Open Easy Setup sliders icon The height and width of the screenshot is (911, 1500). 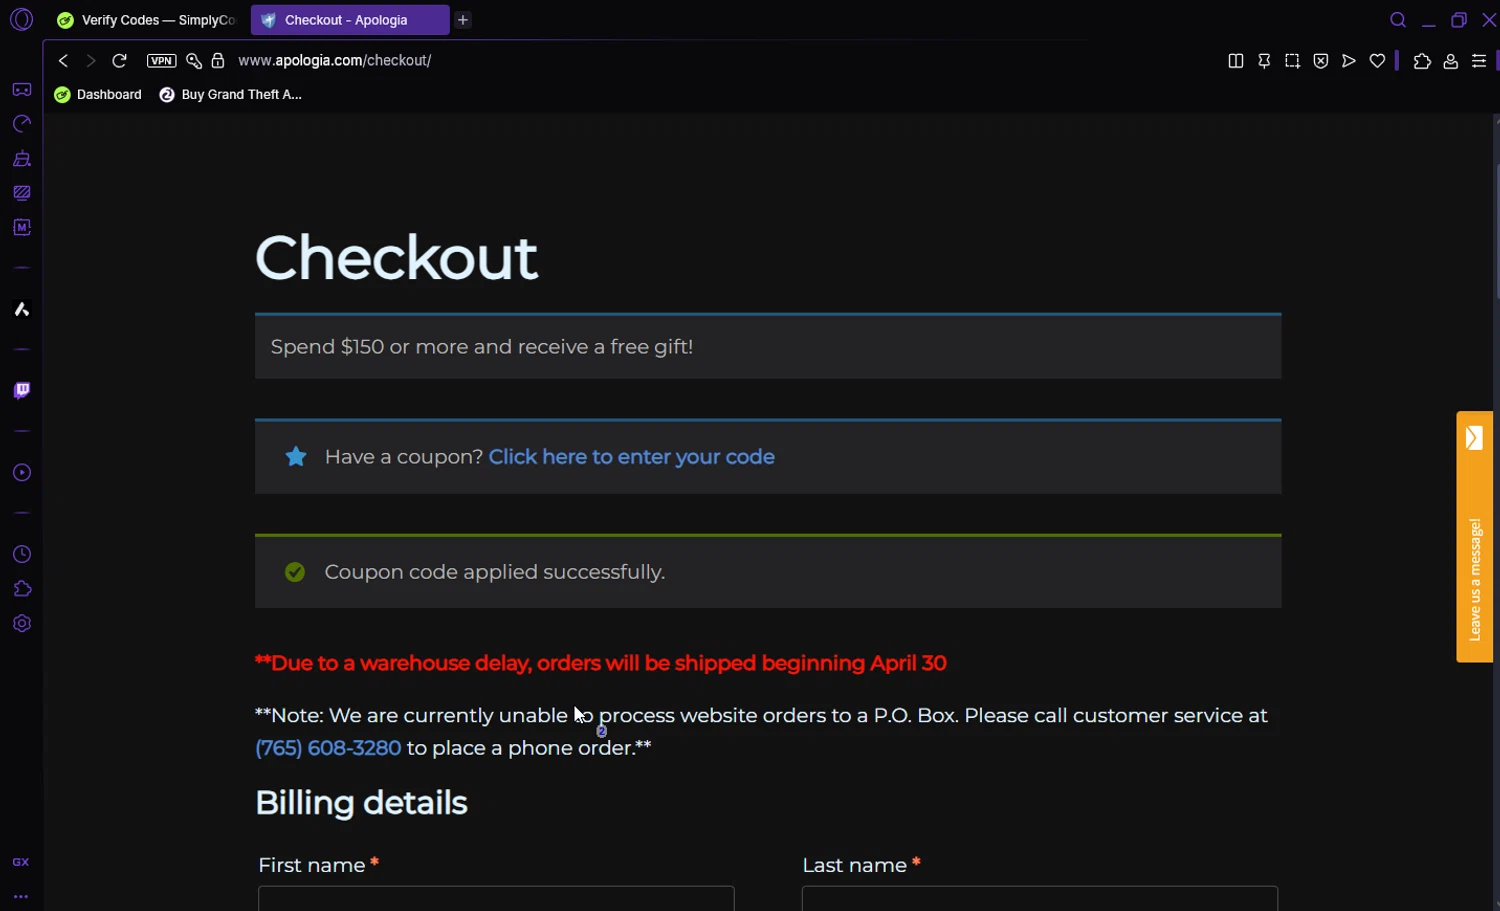coord(1479,61)
